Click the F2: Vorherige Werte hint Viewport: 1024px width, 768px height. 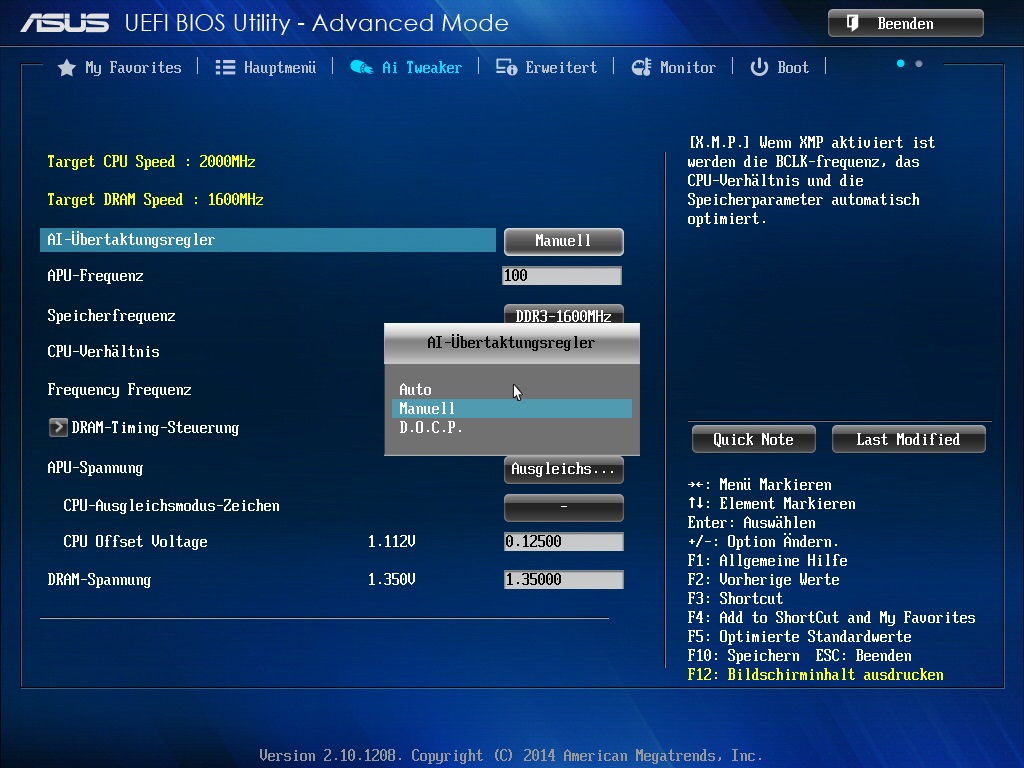pos(763,580)
